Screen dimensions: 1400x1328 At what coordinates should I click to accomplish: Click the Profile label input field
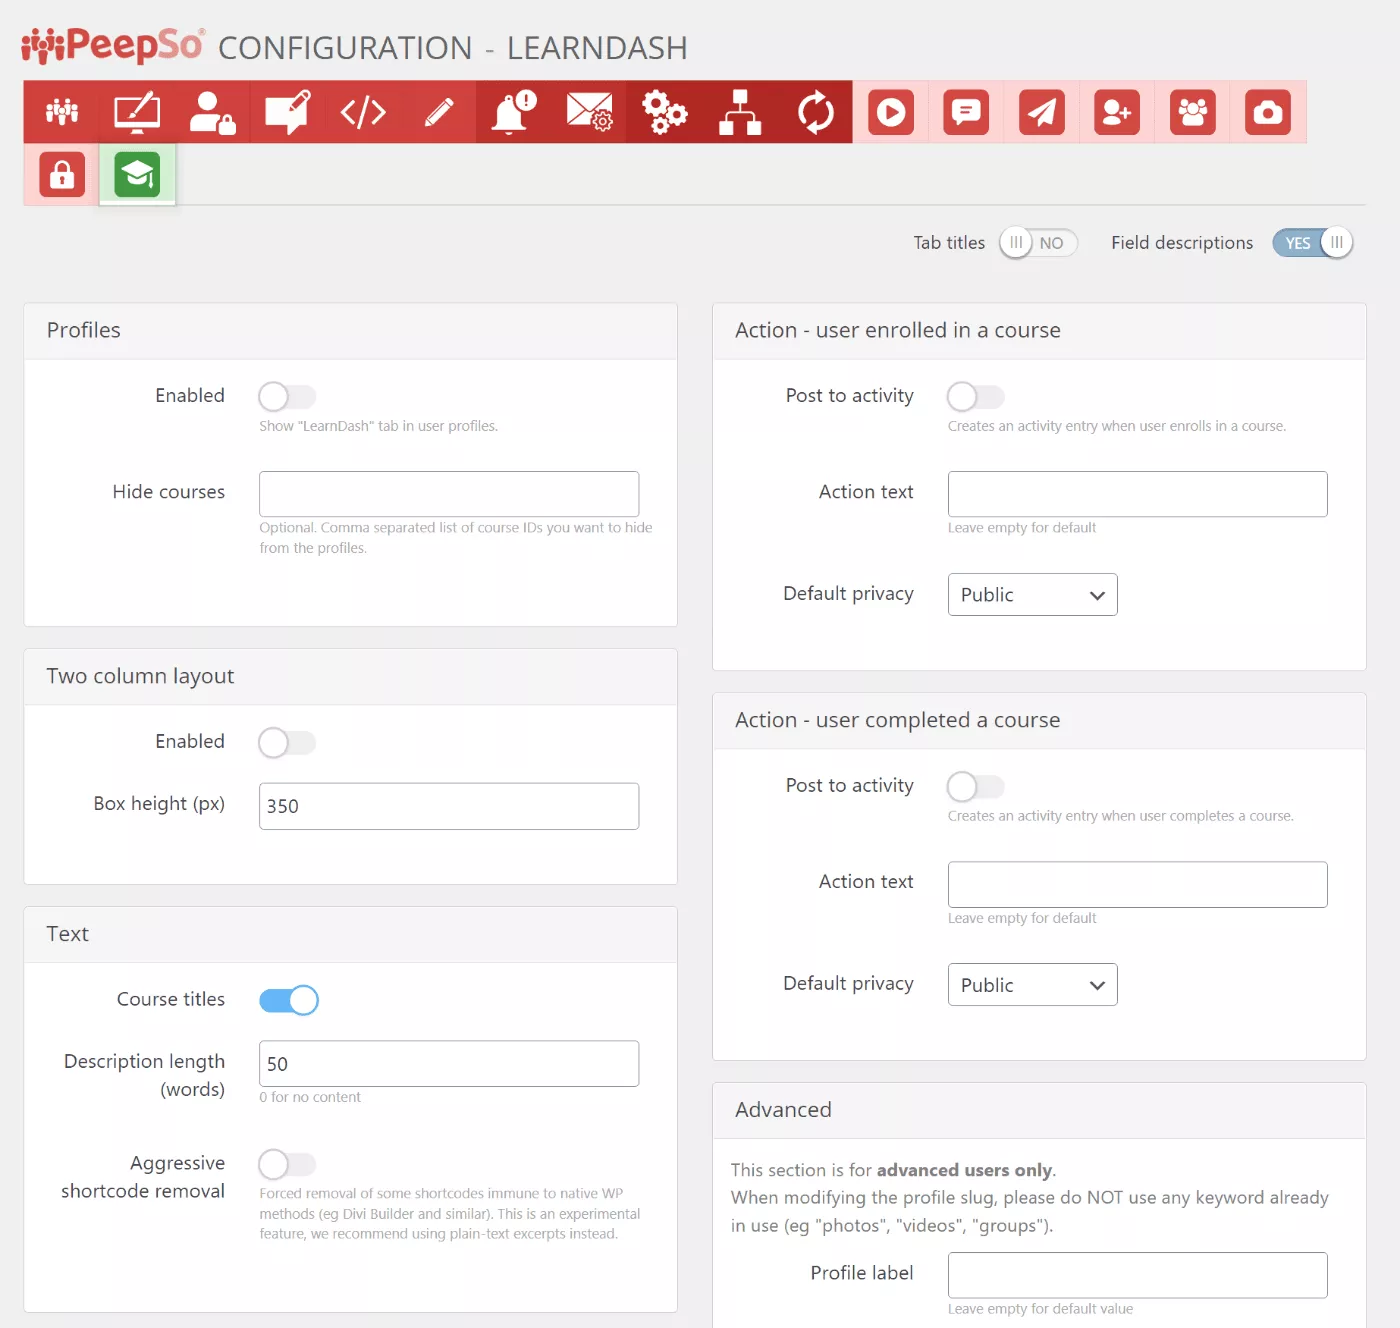point(1137,1275)
